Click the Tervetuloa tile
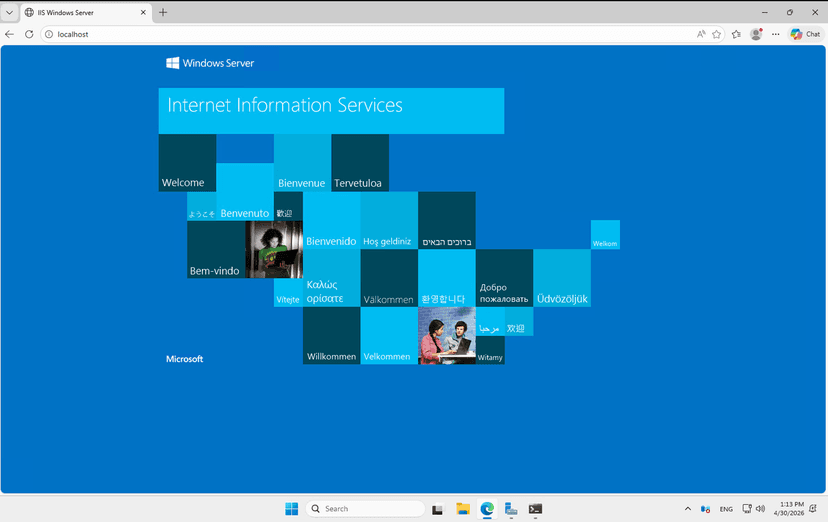Image resolution: width=828 pixels, height=522 pixels. pyautogui.click(x=360, y=163)
